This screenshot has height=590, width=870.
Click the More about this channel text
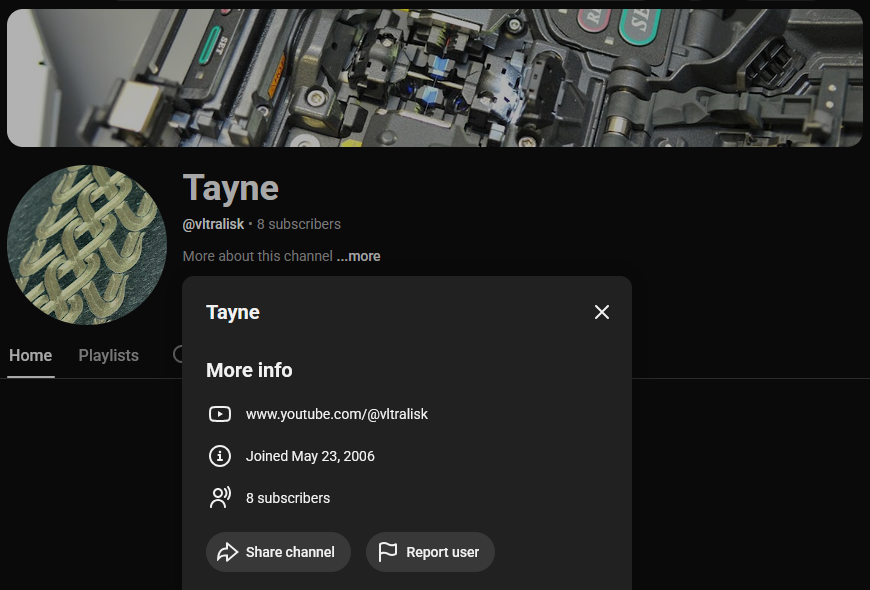pos(258,256)
